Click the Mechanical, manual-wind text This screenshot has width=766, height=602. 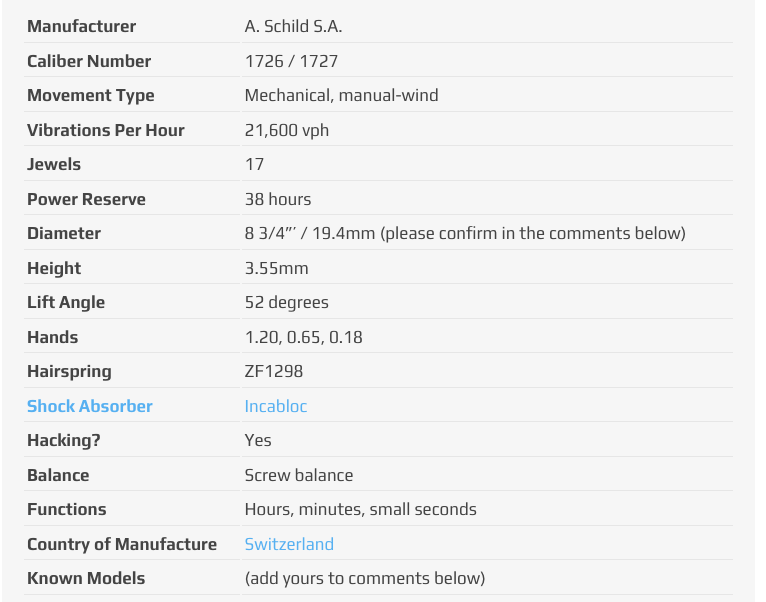tap(341, 95)
